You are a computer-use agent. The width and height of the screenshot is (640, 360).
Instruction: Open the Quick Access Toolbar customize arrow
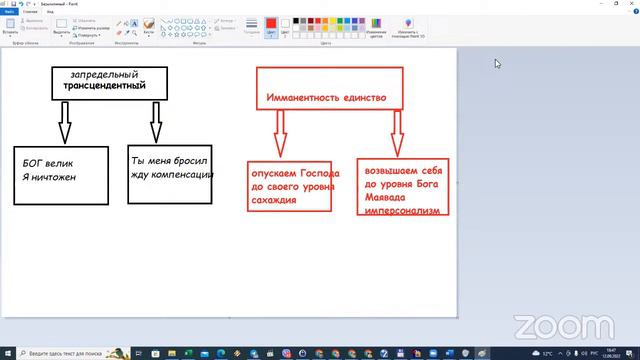[34, 4]
